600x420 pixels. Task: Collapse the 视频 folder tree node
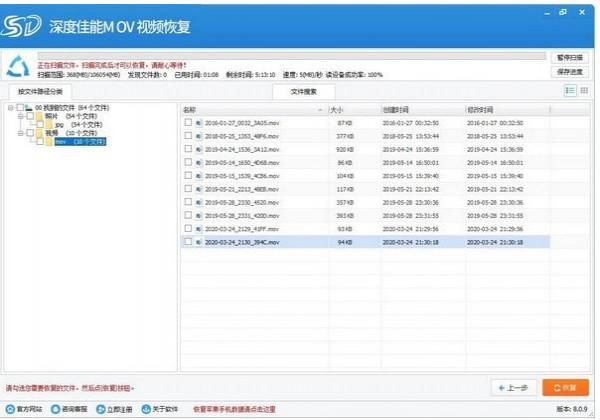click(19, 133)
